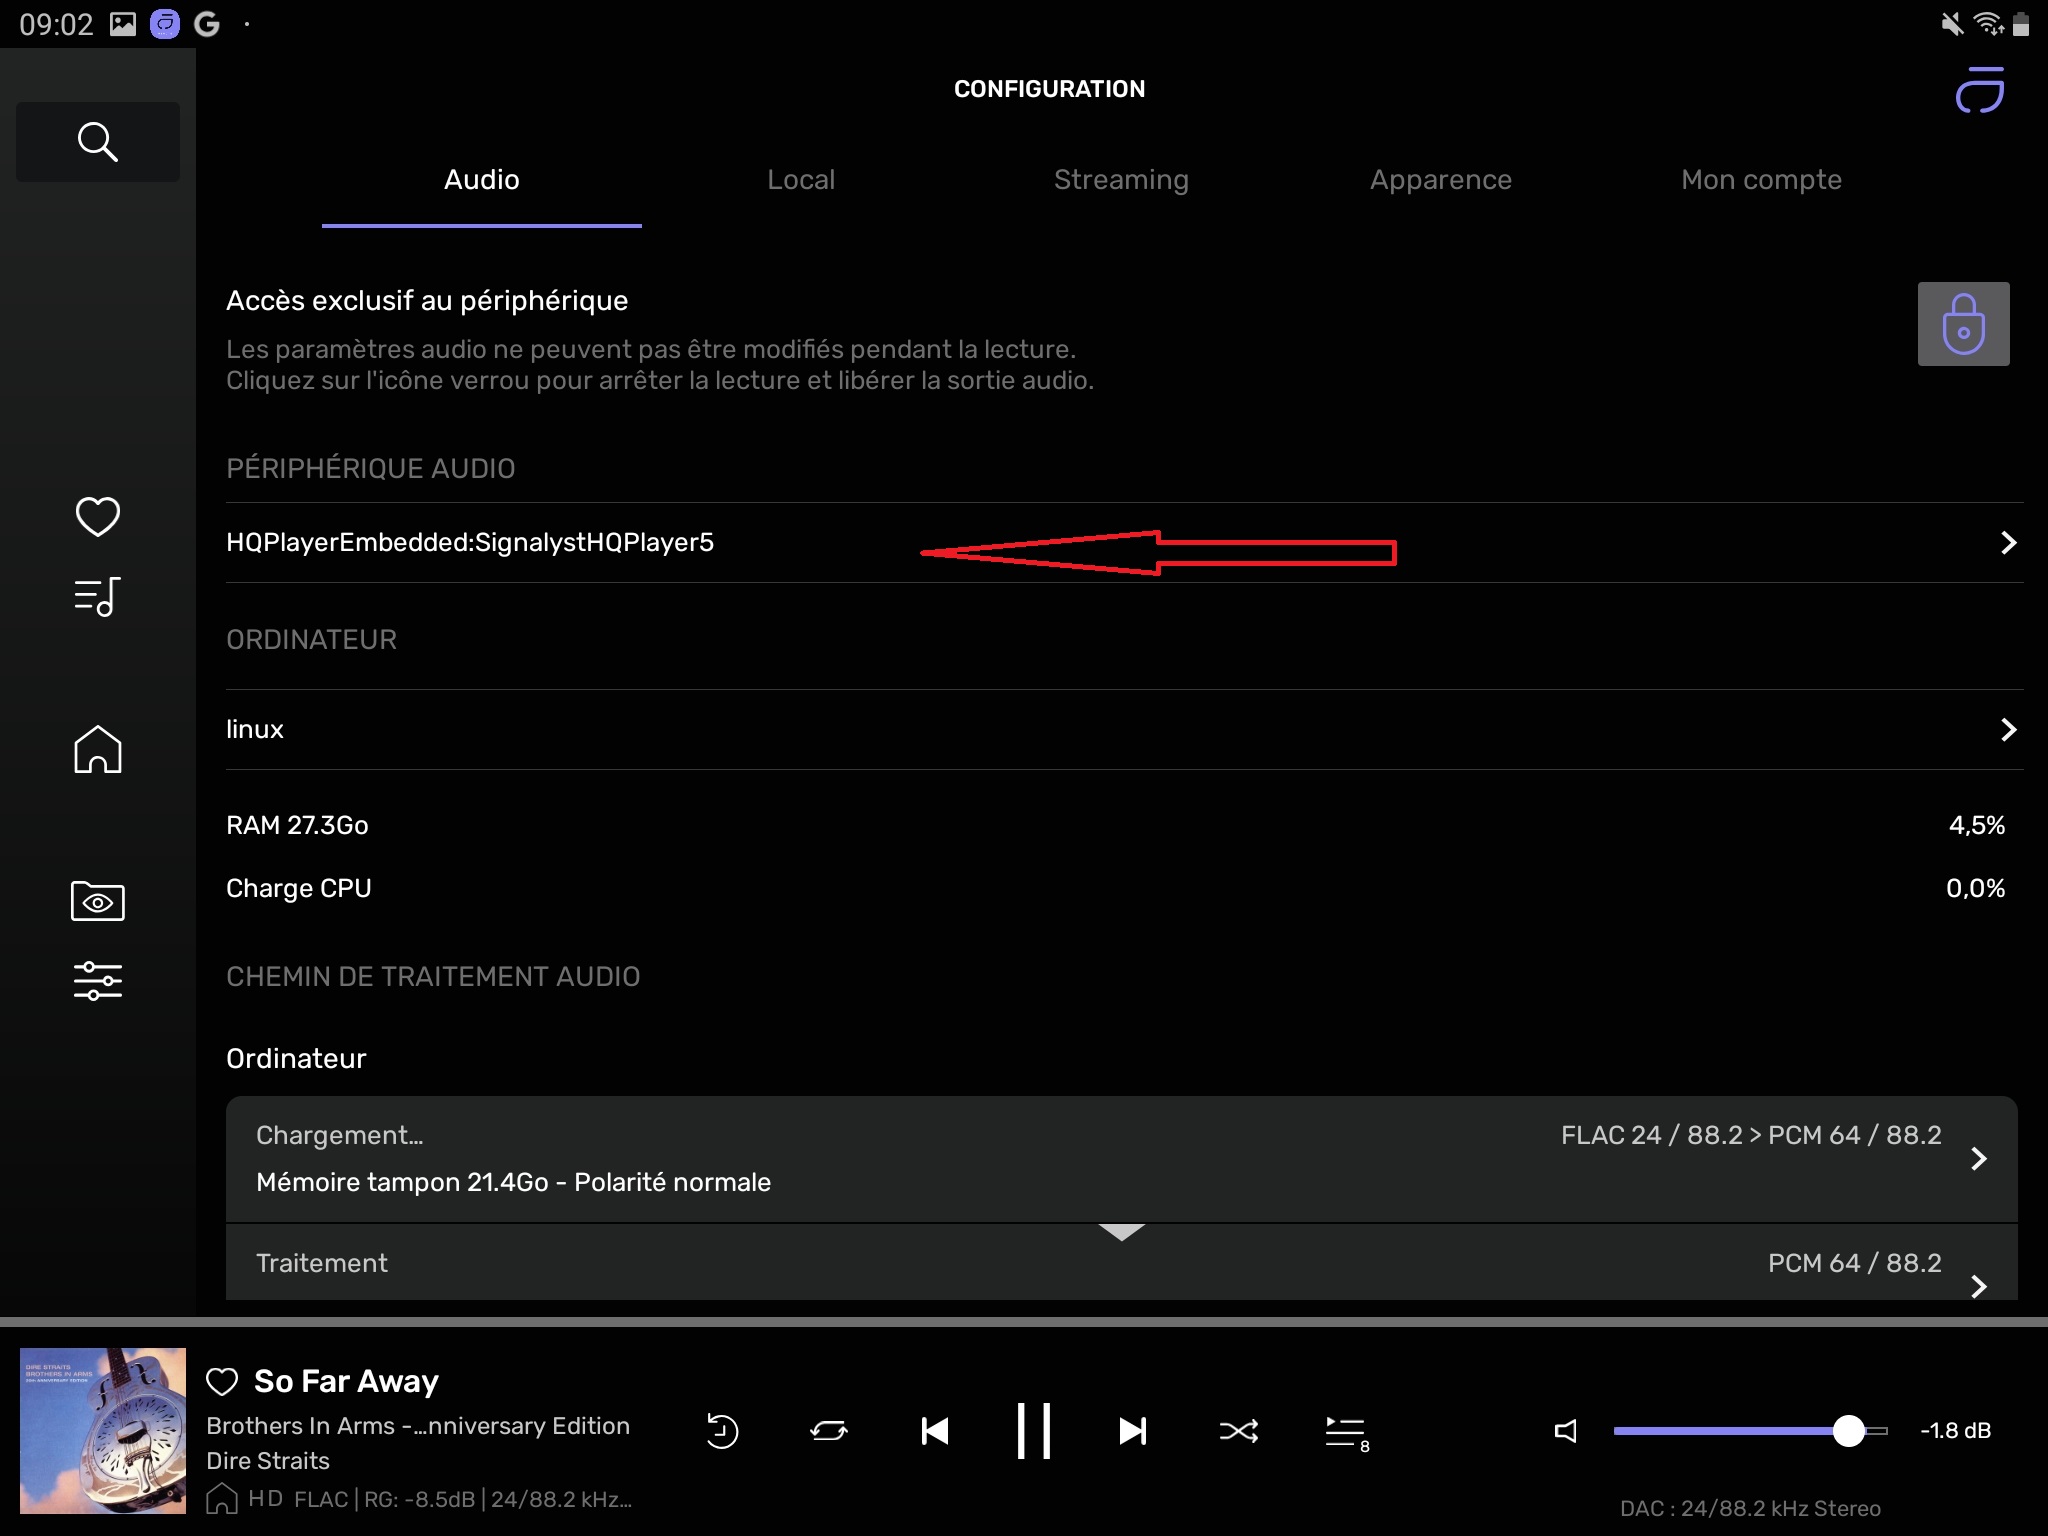
Task: Click the RAM 27.3Go label
Action: pyautogui.click(x=297, y=825)
